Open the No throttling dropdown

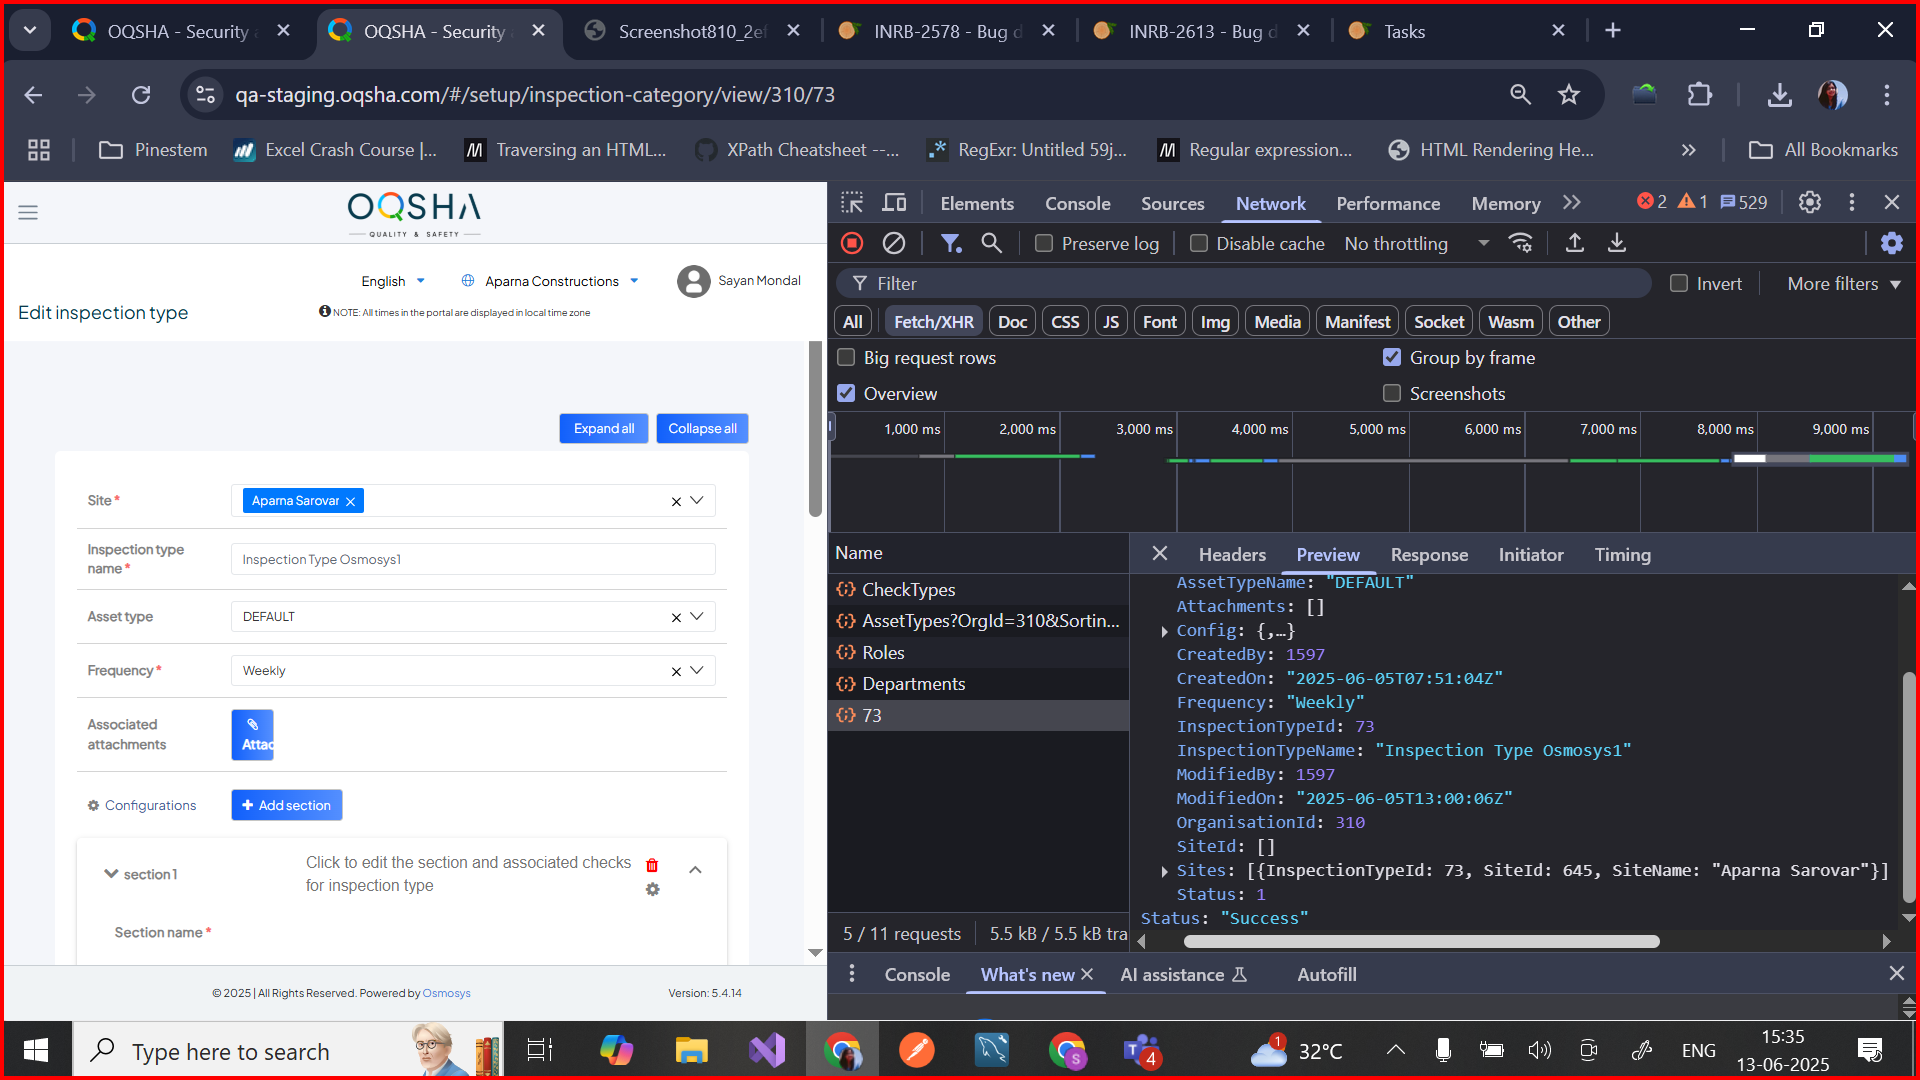click(1416, 243)
